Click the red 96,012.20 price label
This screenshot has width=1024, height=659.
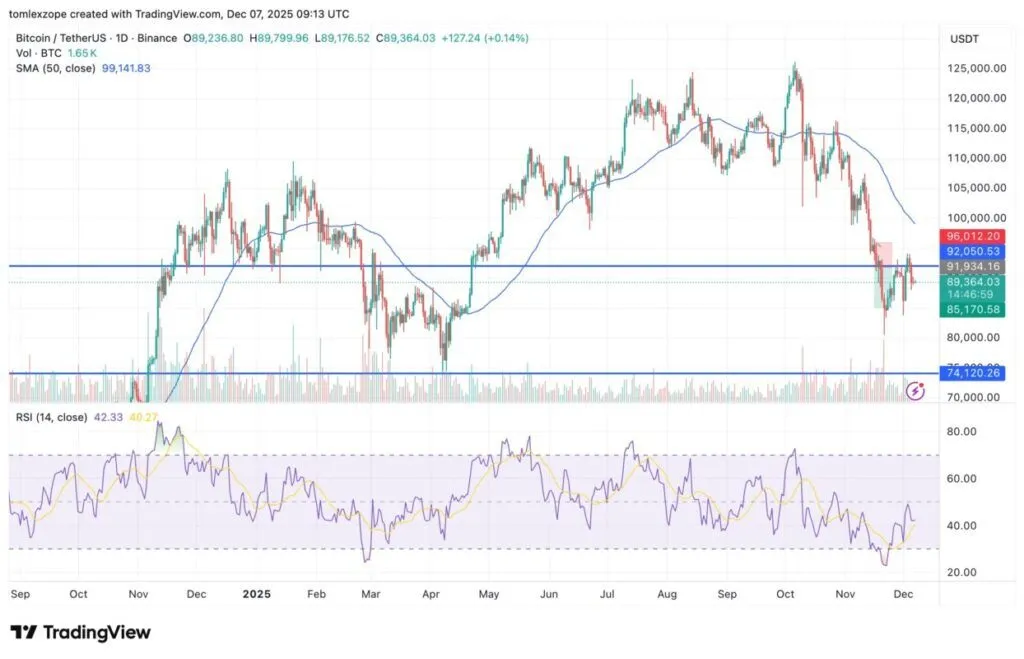coord(972,236)
